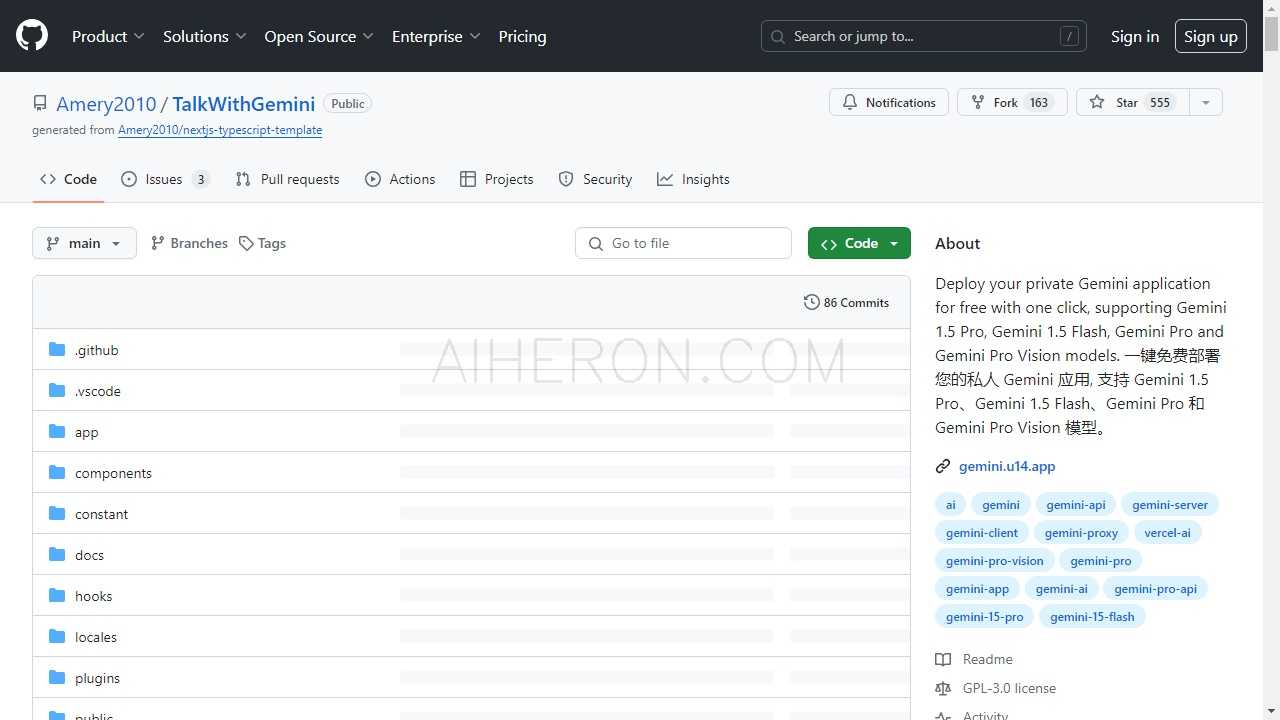Open the components folder
This screenshot has height=720, width=1280.
113,473
